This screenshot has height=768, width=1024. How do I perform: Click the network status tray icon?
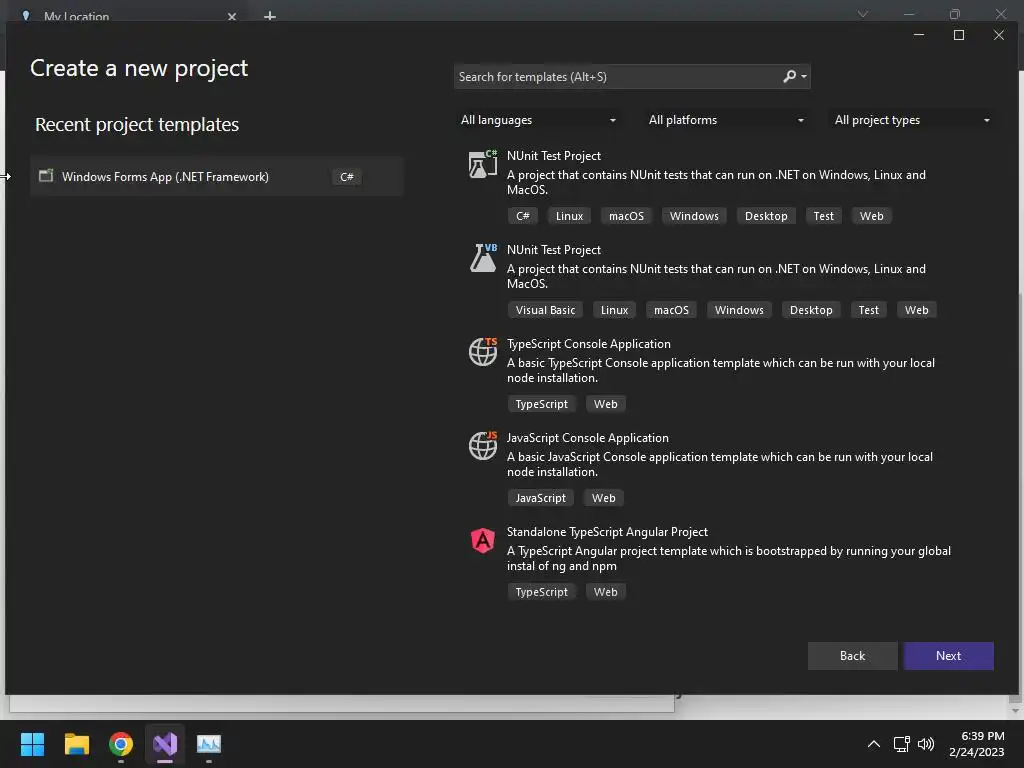[x=902, y=744]
